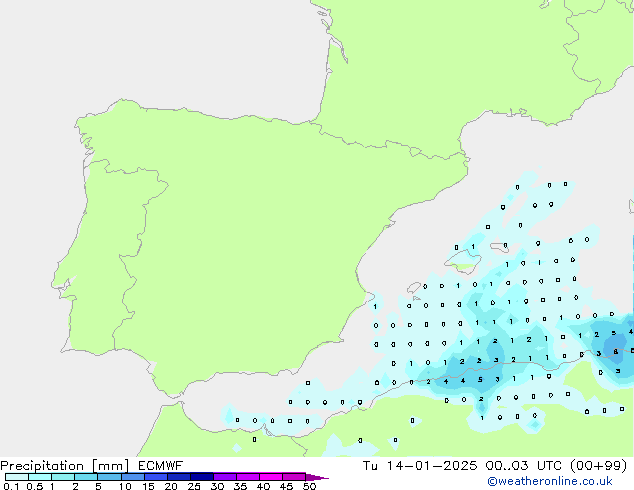This screenshot has height=490, width=634.
Task: Click the legend label '30'
Action: [218, 486]
